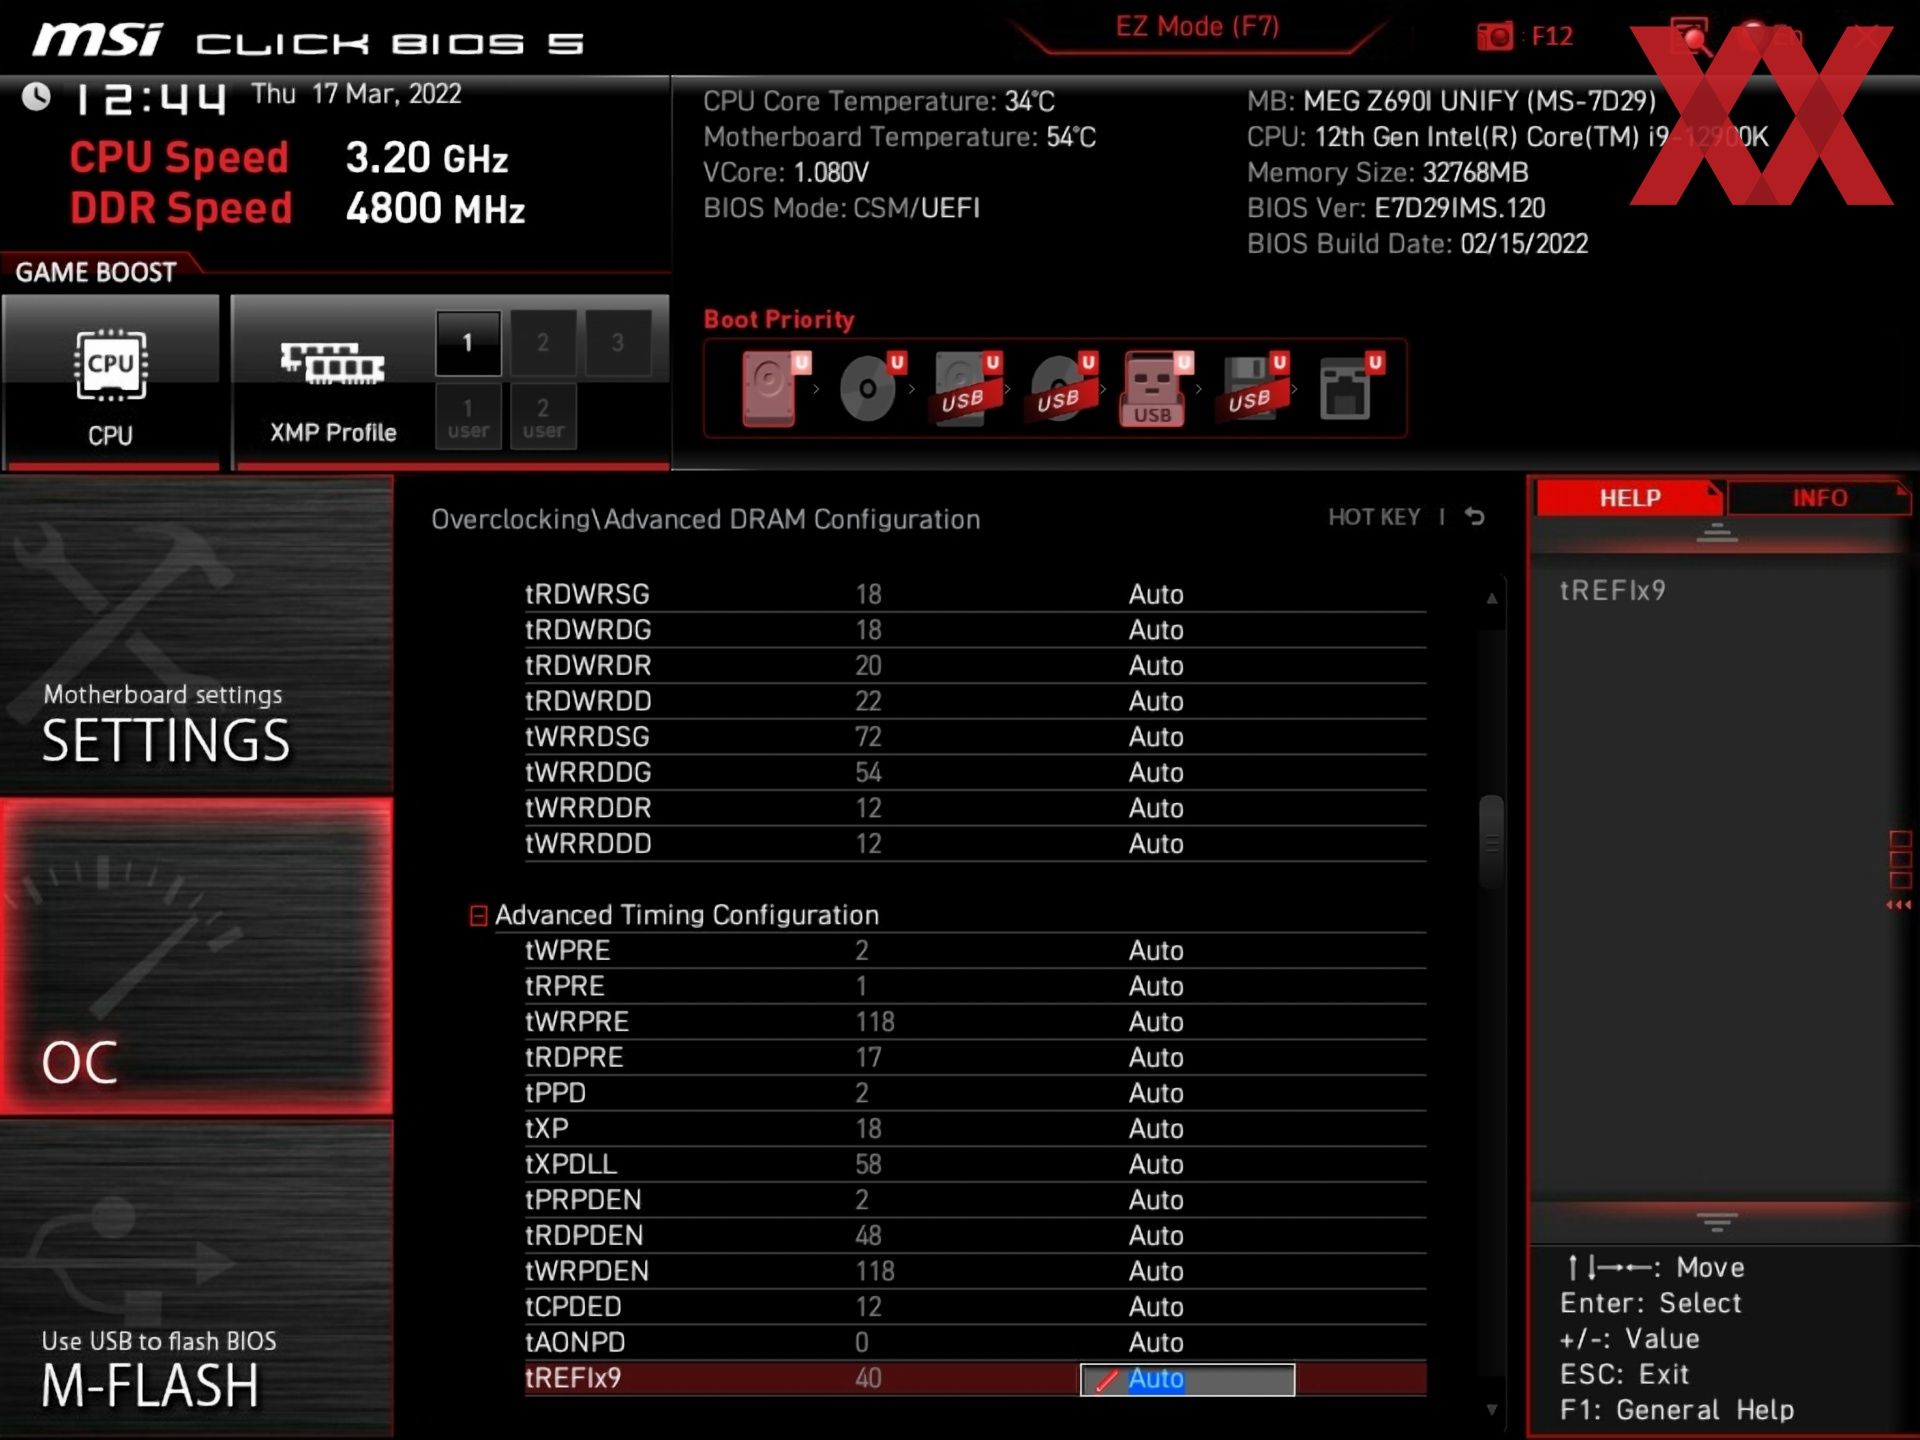
Task: Select the tWRRDDR row label
Action: (588, 808)
